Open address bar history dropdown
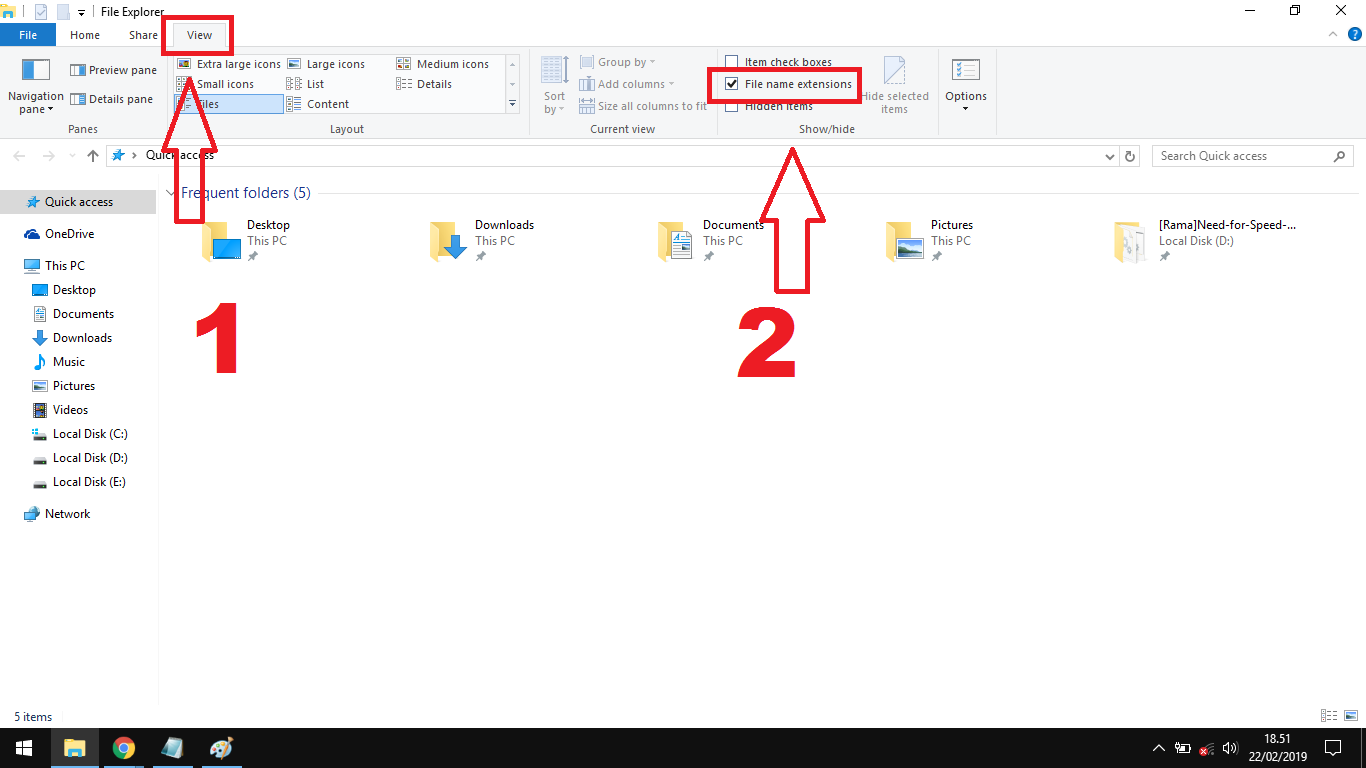Screen dimensions: 1366x768 coord(1109,156)
